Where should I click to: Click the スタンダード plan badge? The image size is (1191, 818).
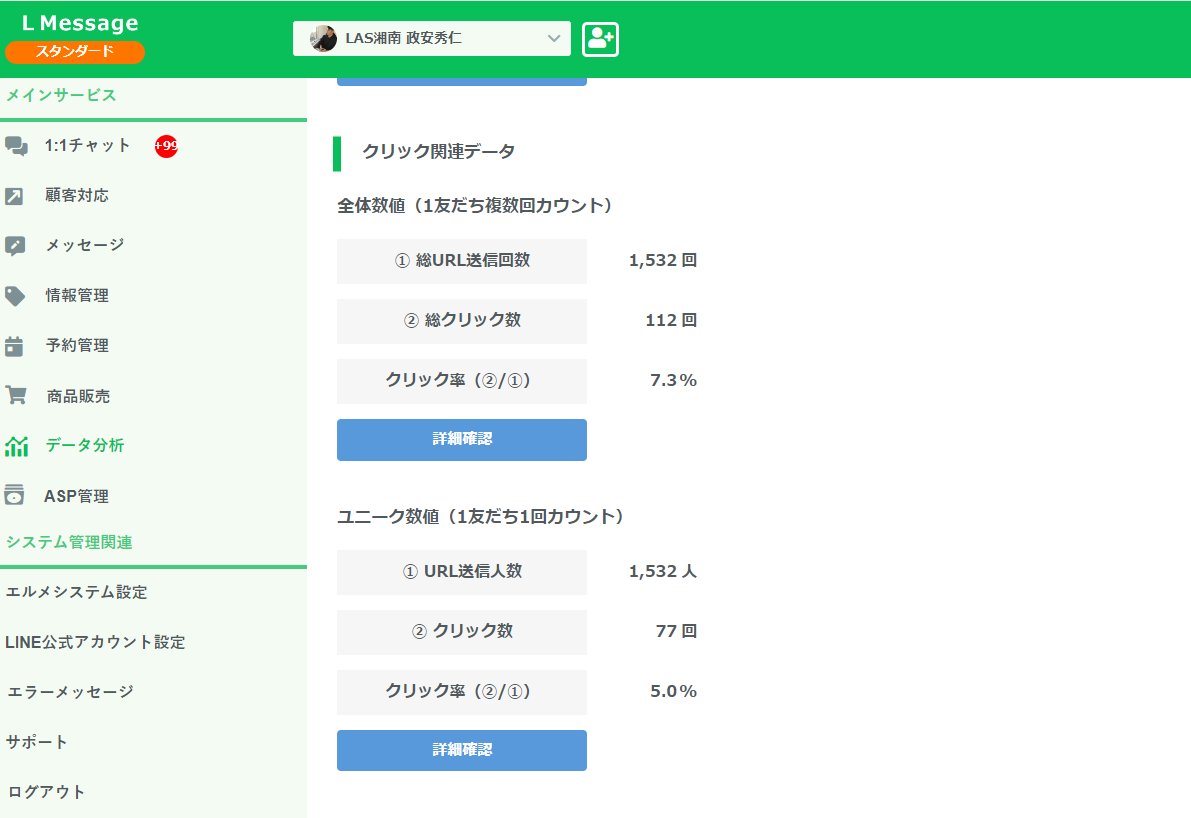point(74,52)
